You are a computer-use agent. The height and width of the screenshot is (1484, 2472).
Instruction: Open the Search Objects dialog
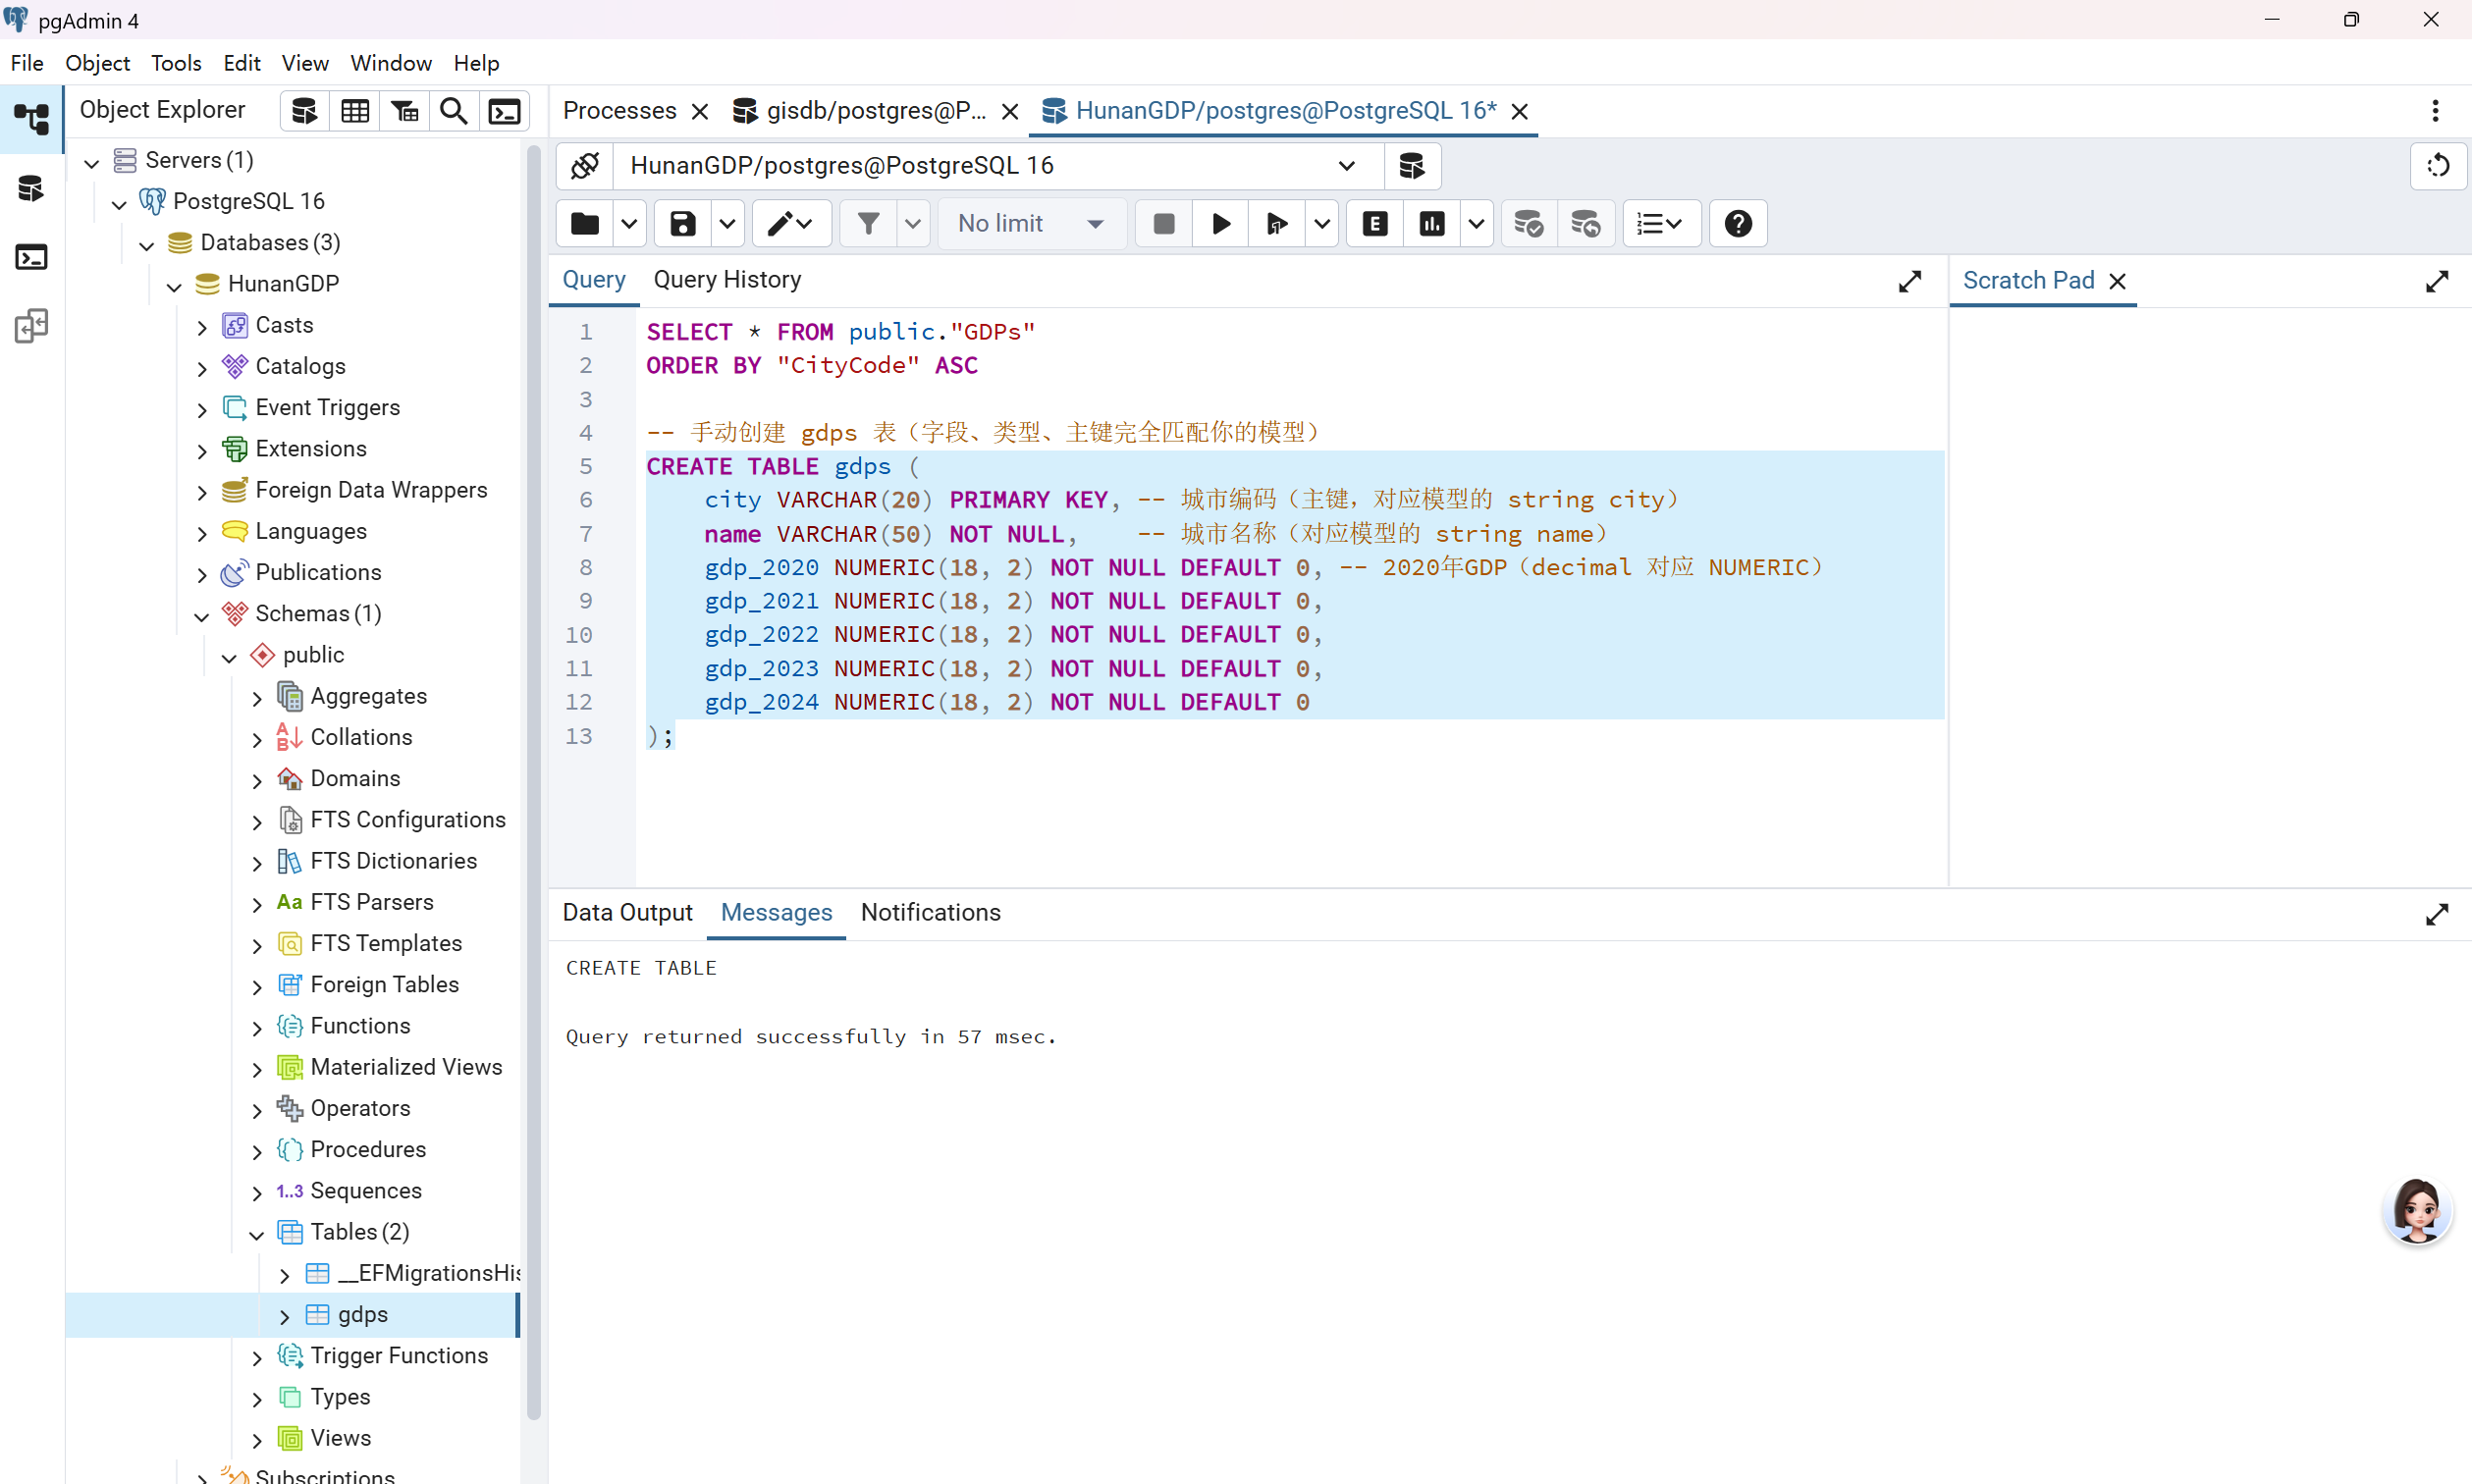[454, 110]
